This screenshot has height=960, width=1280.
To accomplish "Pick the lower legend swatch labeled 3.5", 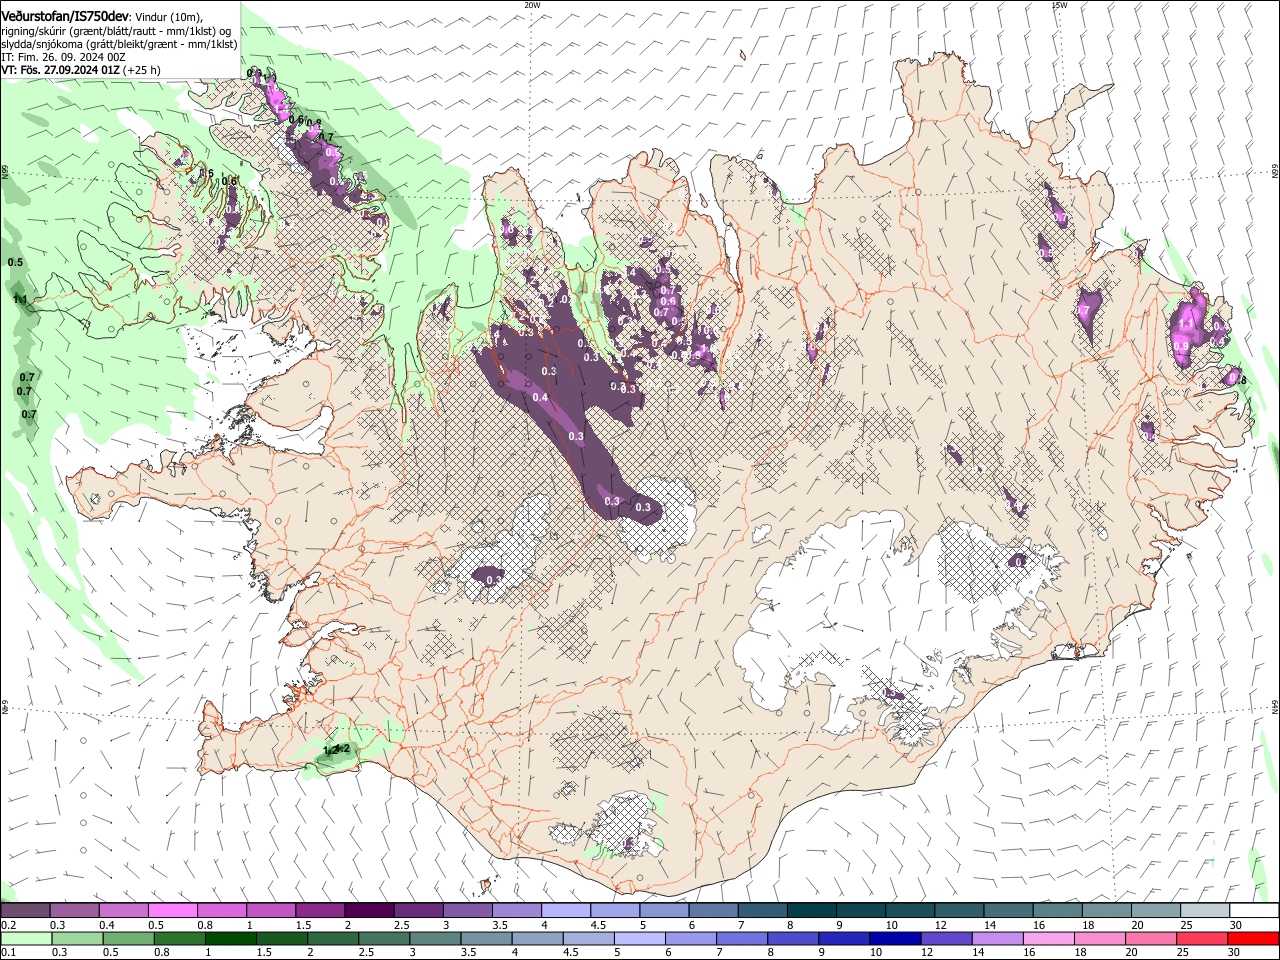I will tap(487, 939).
